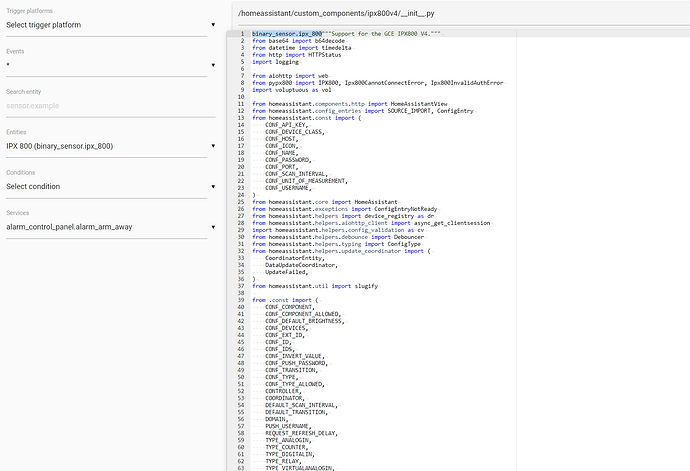690x471 pixels.
Task: Click CONF_DEFAULT_BRIGHTNESS on line 42
Action: 303,321
